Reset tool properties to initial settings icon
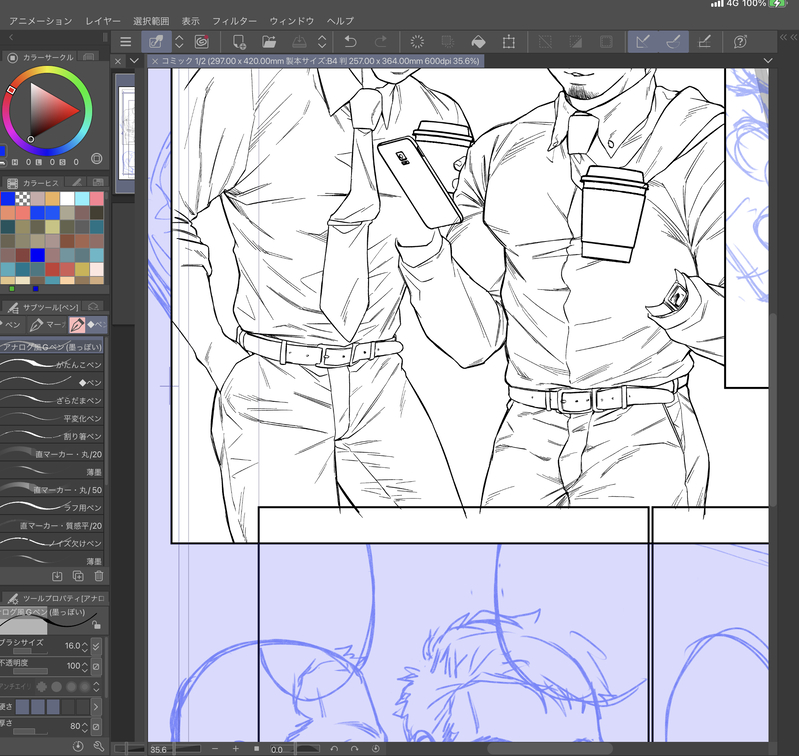799x756 pixels. pos(78,746)
